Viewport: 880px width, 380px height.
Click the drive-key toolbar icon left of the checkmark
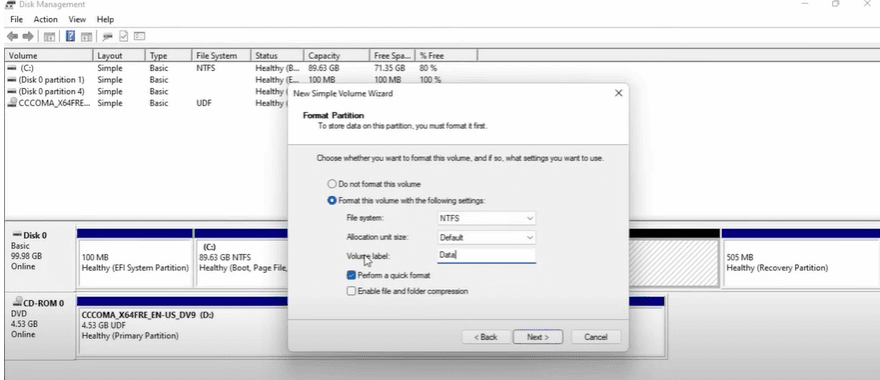point(108,36)
